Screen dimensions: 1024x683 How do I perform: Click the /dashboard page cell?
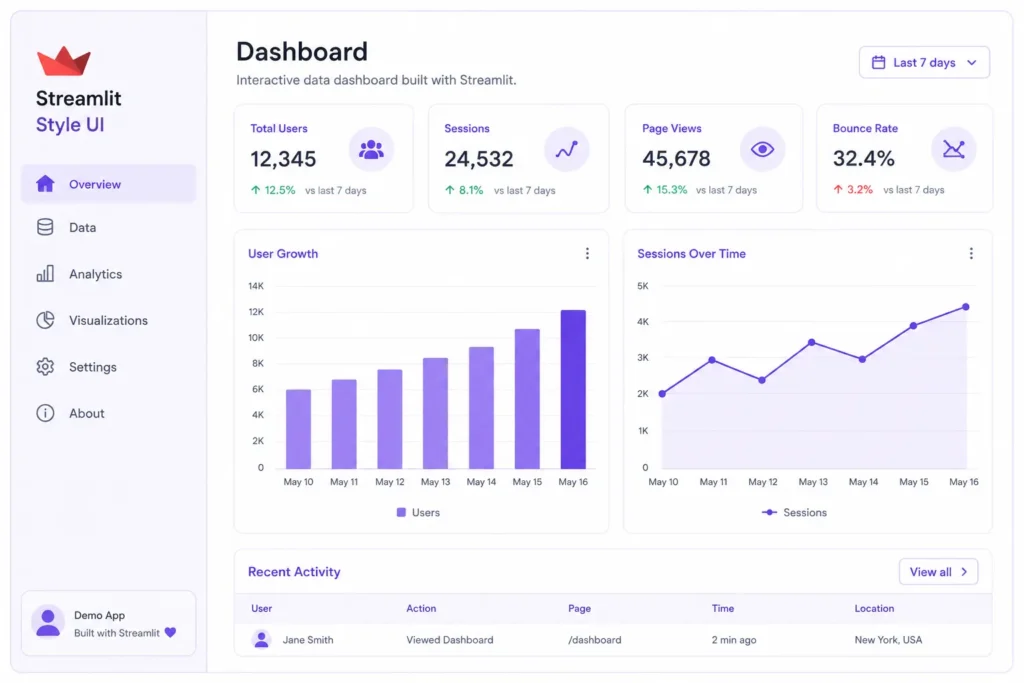point(594,639)
